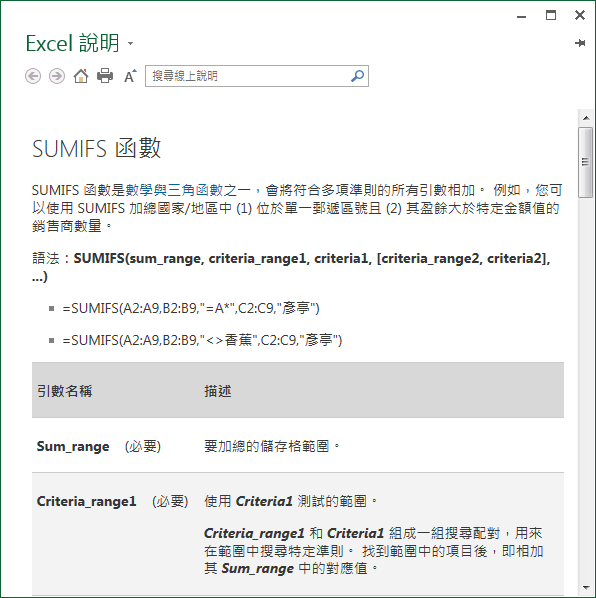596x598 pixels.
Task: Go back to previous help page
Action: click(33, 76)
